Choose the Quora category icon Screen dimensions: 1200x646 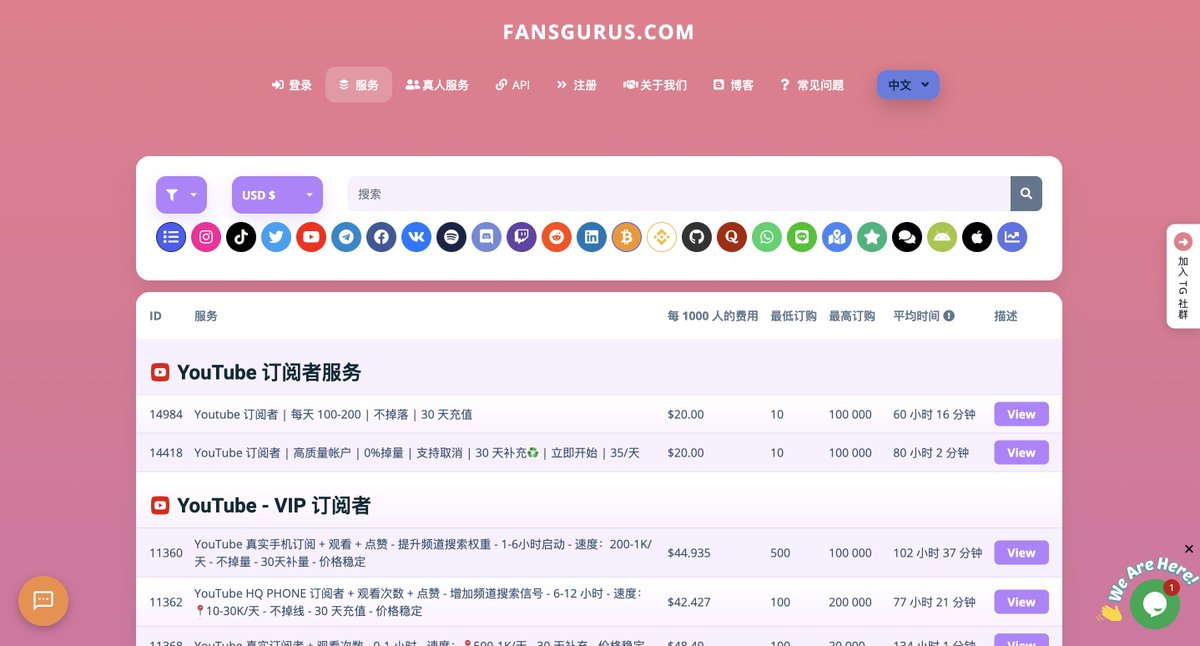[732, 237]
